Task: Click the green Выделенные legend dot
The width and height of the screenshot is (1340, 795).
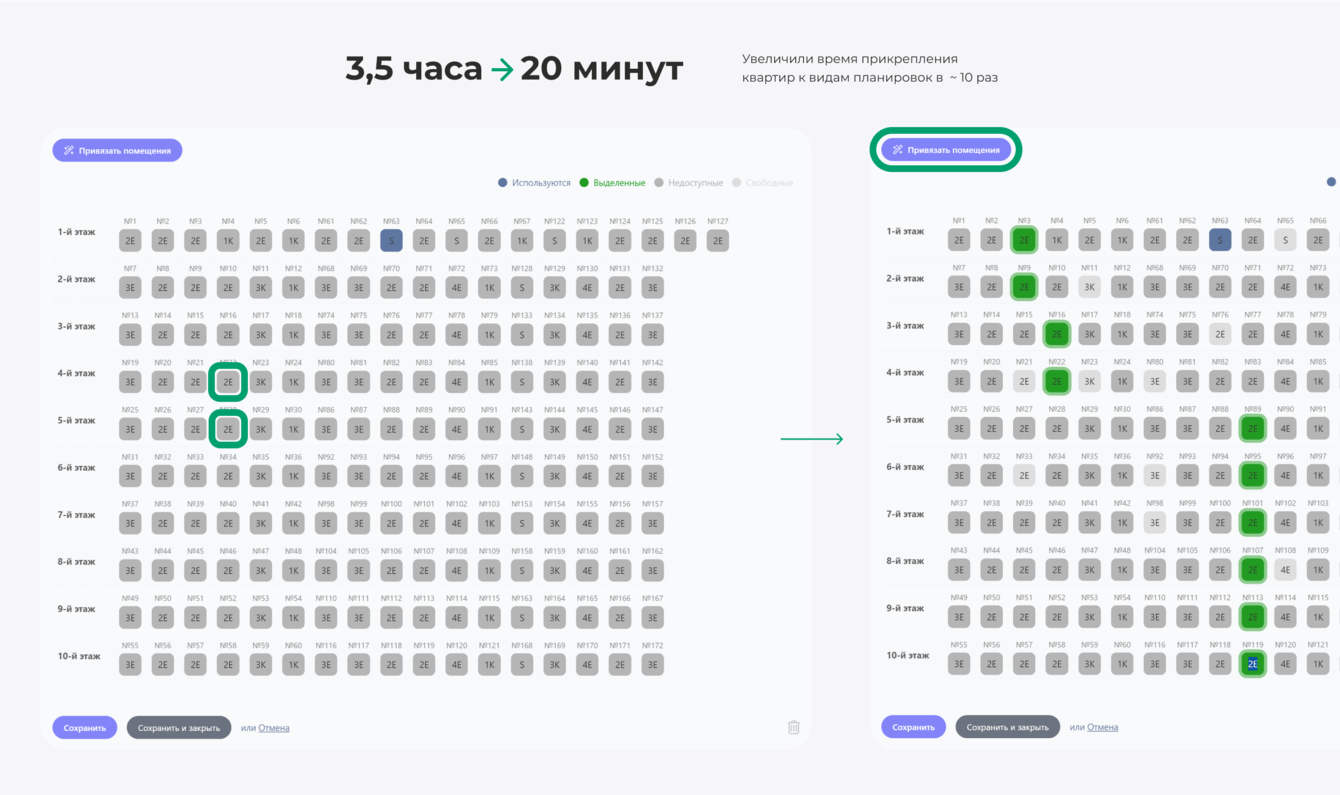Action: tap(585, 183)
